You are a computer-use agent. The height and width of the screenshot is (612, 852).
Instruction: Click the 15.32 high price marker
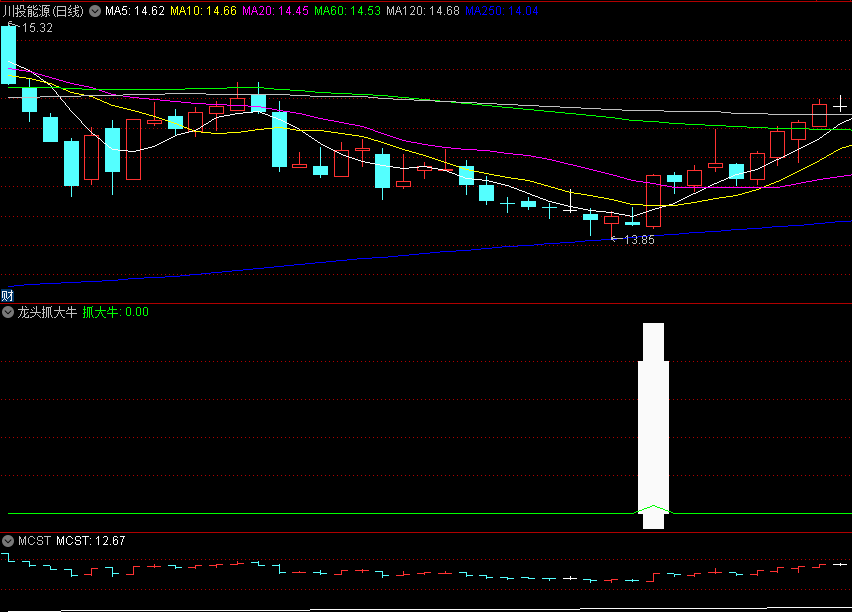point(36,28)
